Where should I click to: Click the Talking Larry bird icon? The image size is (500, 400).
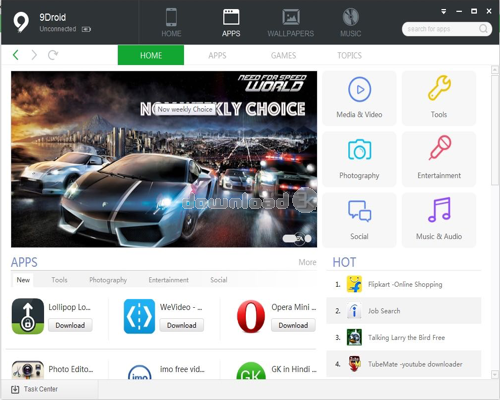354,337
